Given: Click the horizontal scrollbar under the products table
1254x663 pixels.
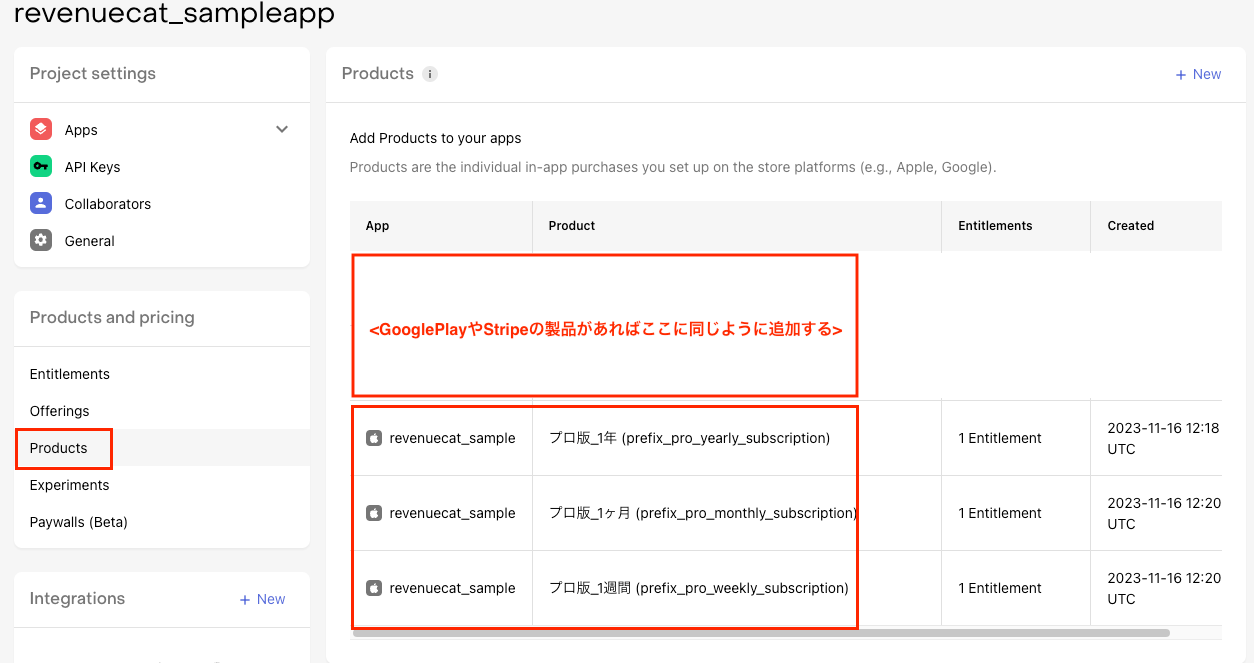Looking at the screenshot, I should click(x=761, y=633).
